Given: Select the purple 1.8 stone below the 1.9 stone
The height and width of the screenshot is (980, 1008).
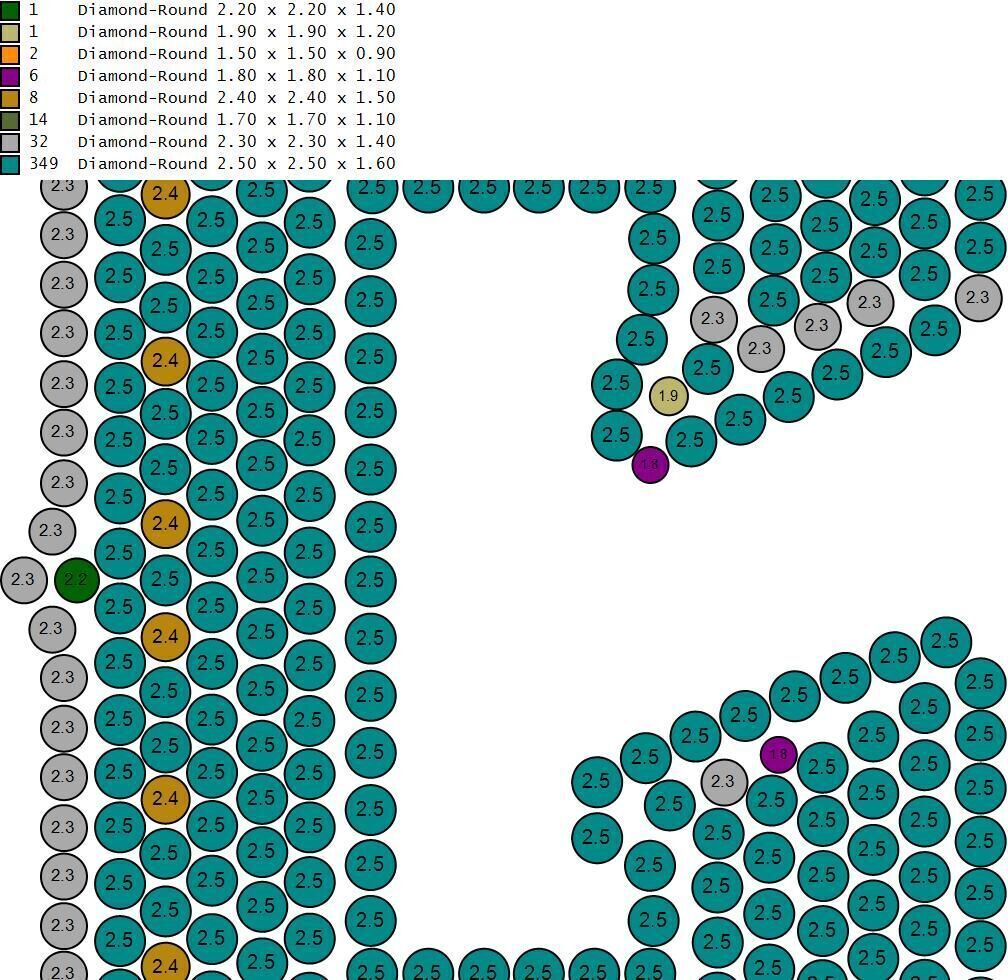Looking at the screenshot, I should pos(651,464).
